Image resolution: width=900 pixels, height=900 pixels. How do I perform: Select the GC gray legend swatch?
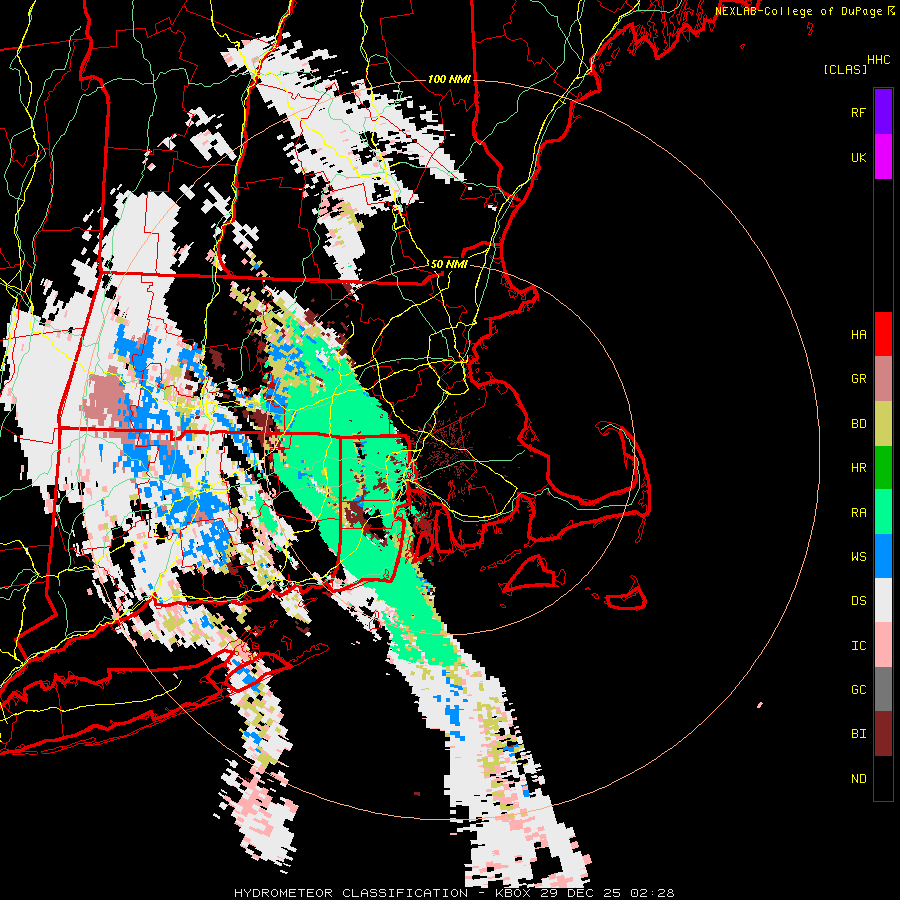tap(883, 689)
